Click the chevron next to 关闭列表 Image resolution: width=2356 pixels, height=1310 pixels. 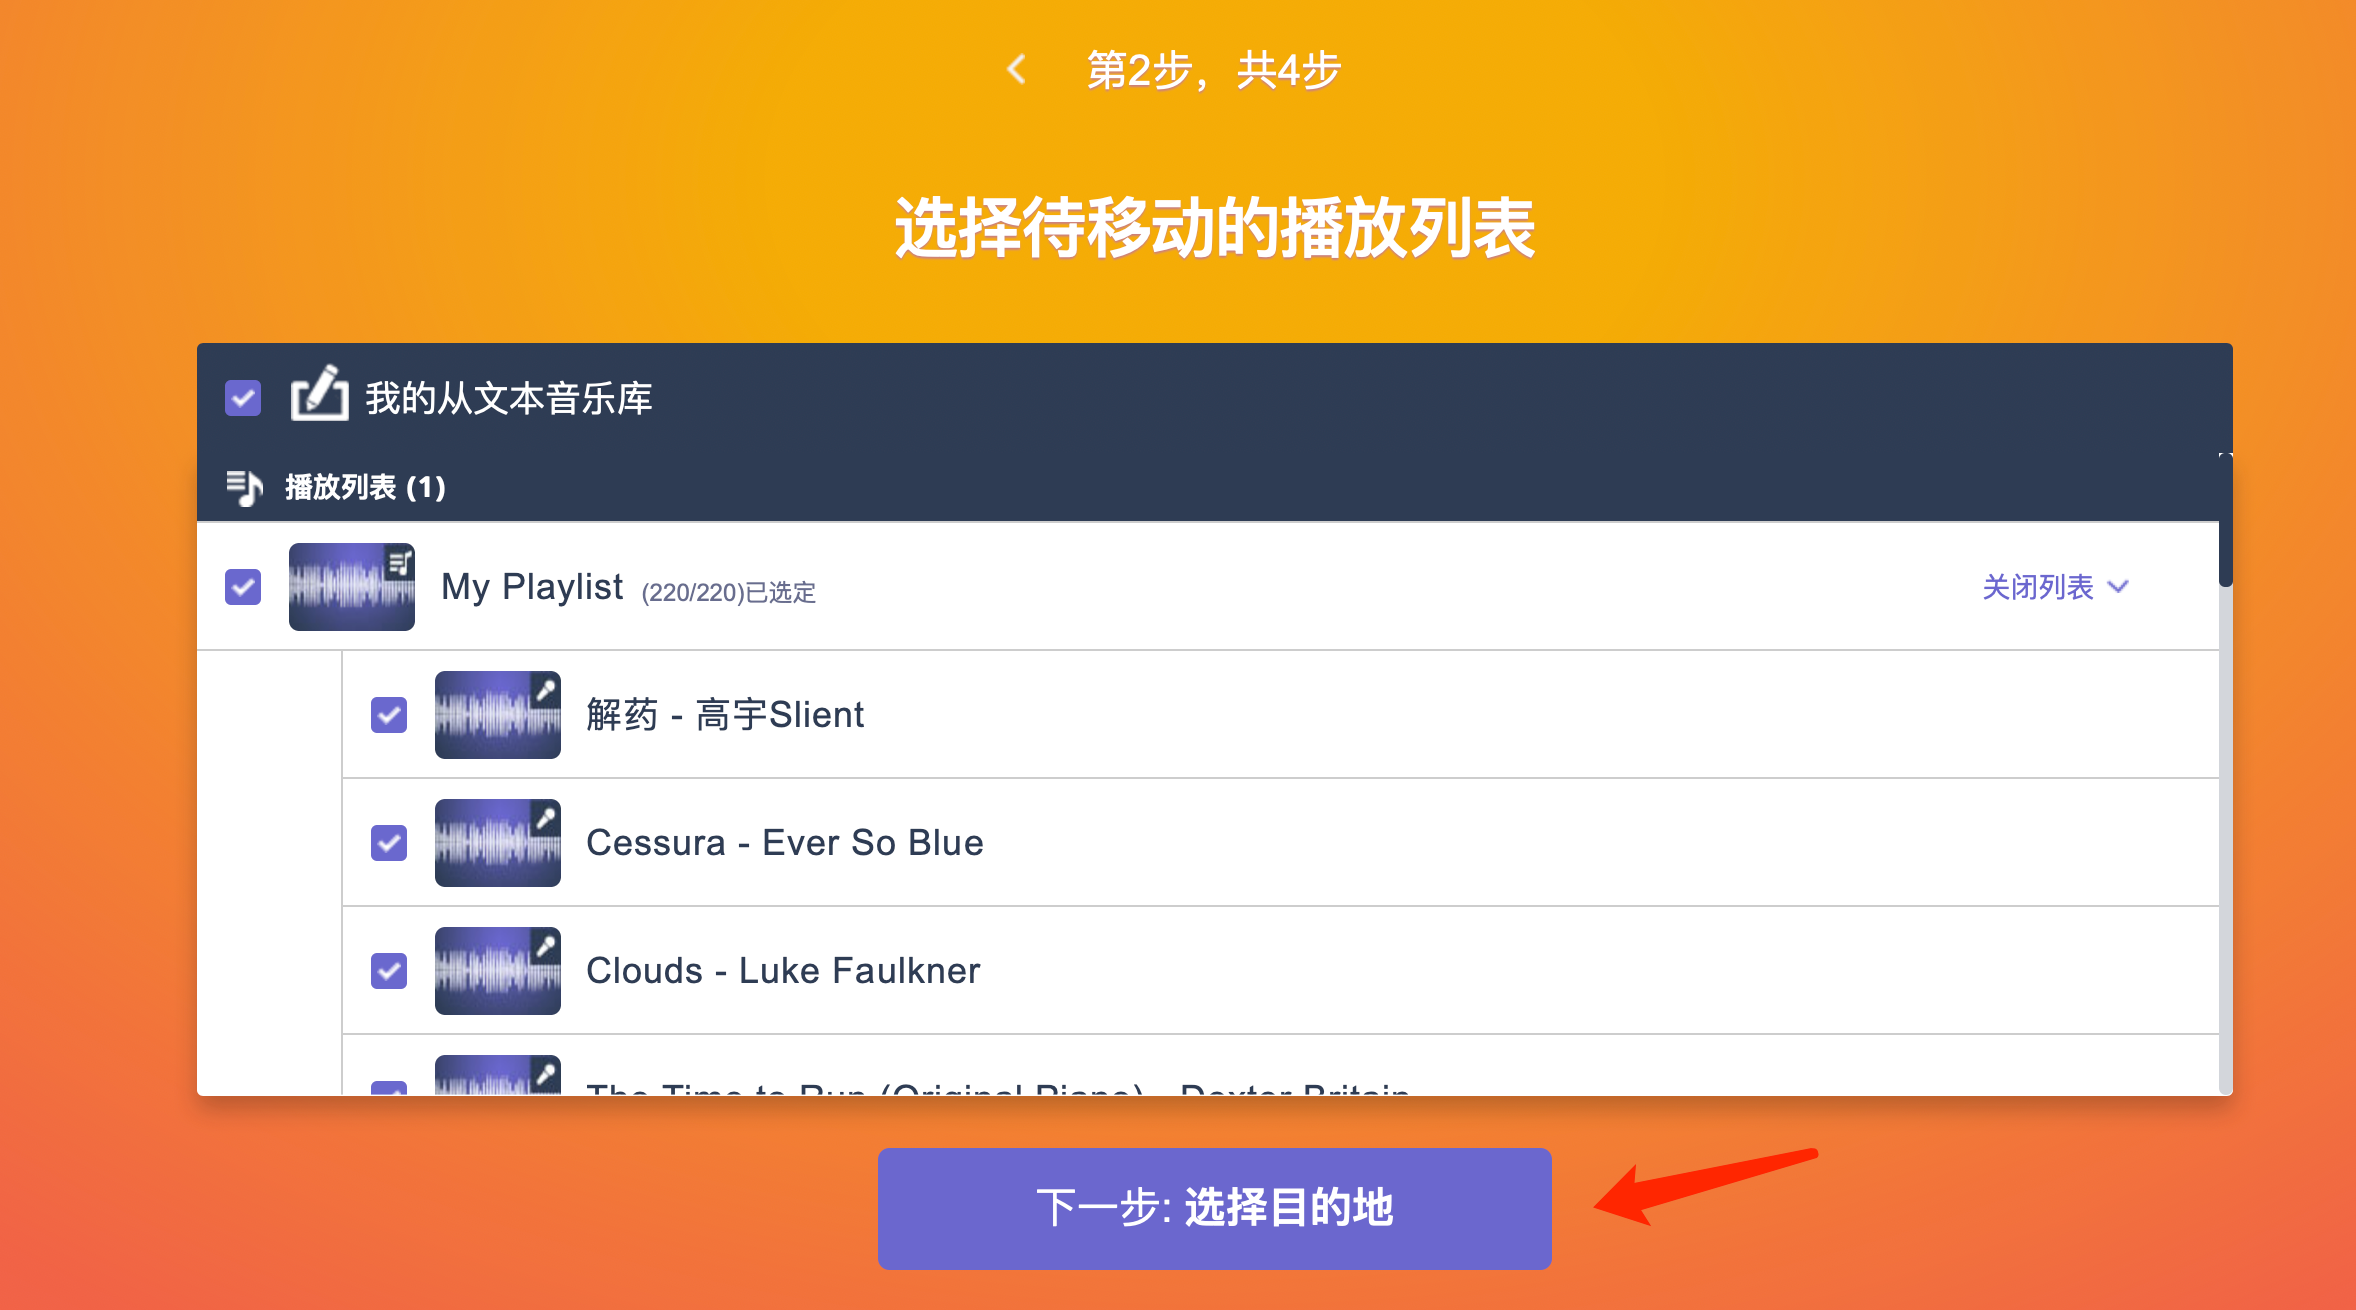coord(2117,587)
